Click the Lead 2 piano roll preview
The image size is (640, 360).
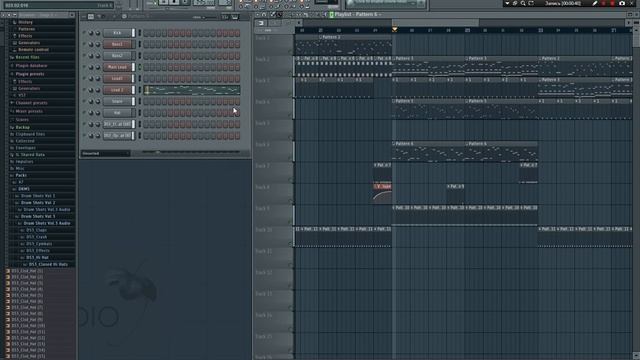pos(192,90)
